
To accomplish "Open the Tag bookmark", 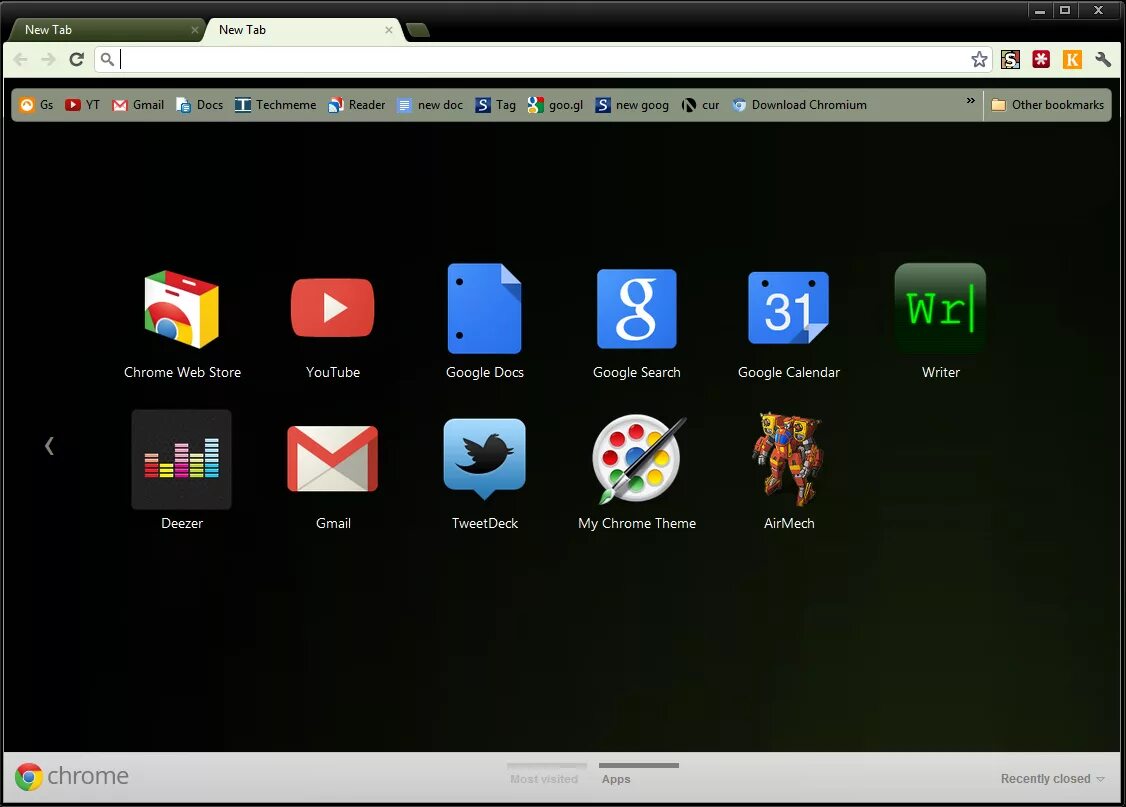I will [495, 105].
